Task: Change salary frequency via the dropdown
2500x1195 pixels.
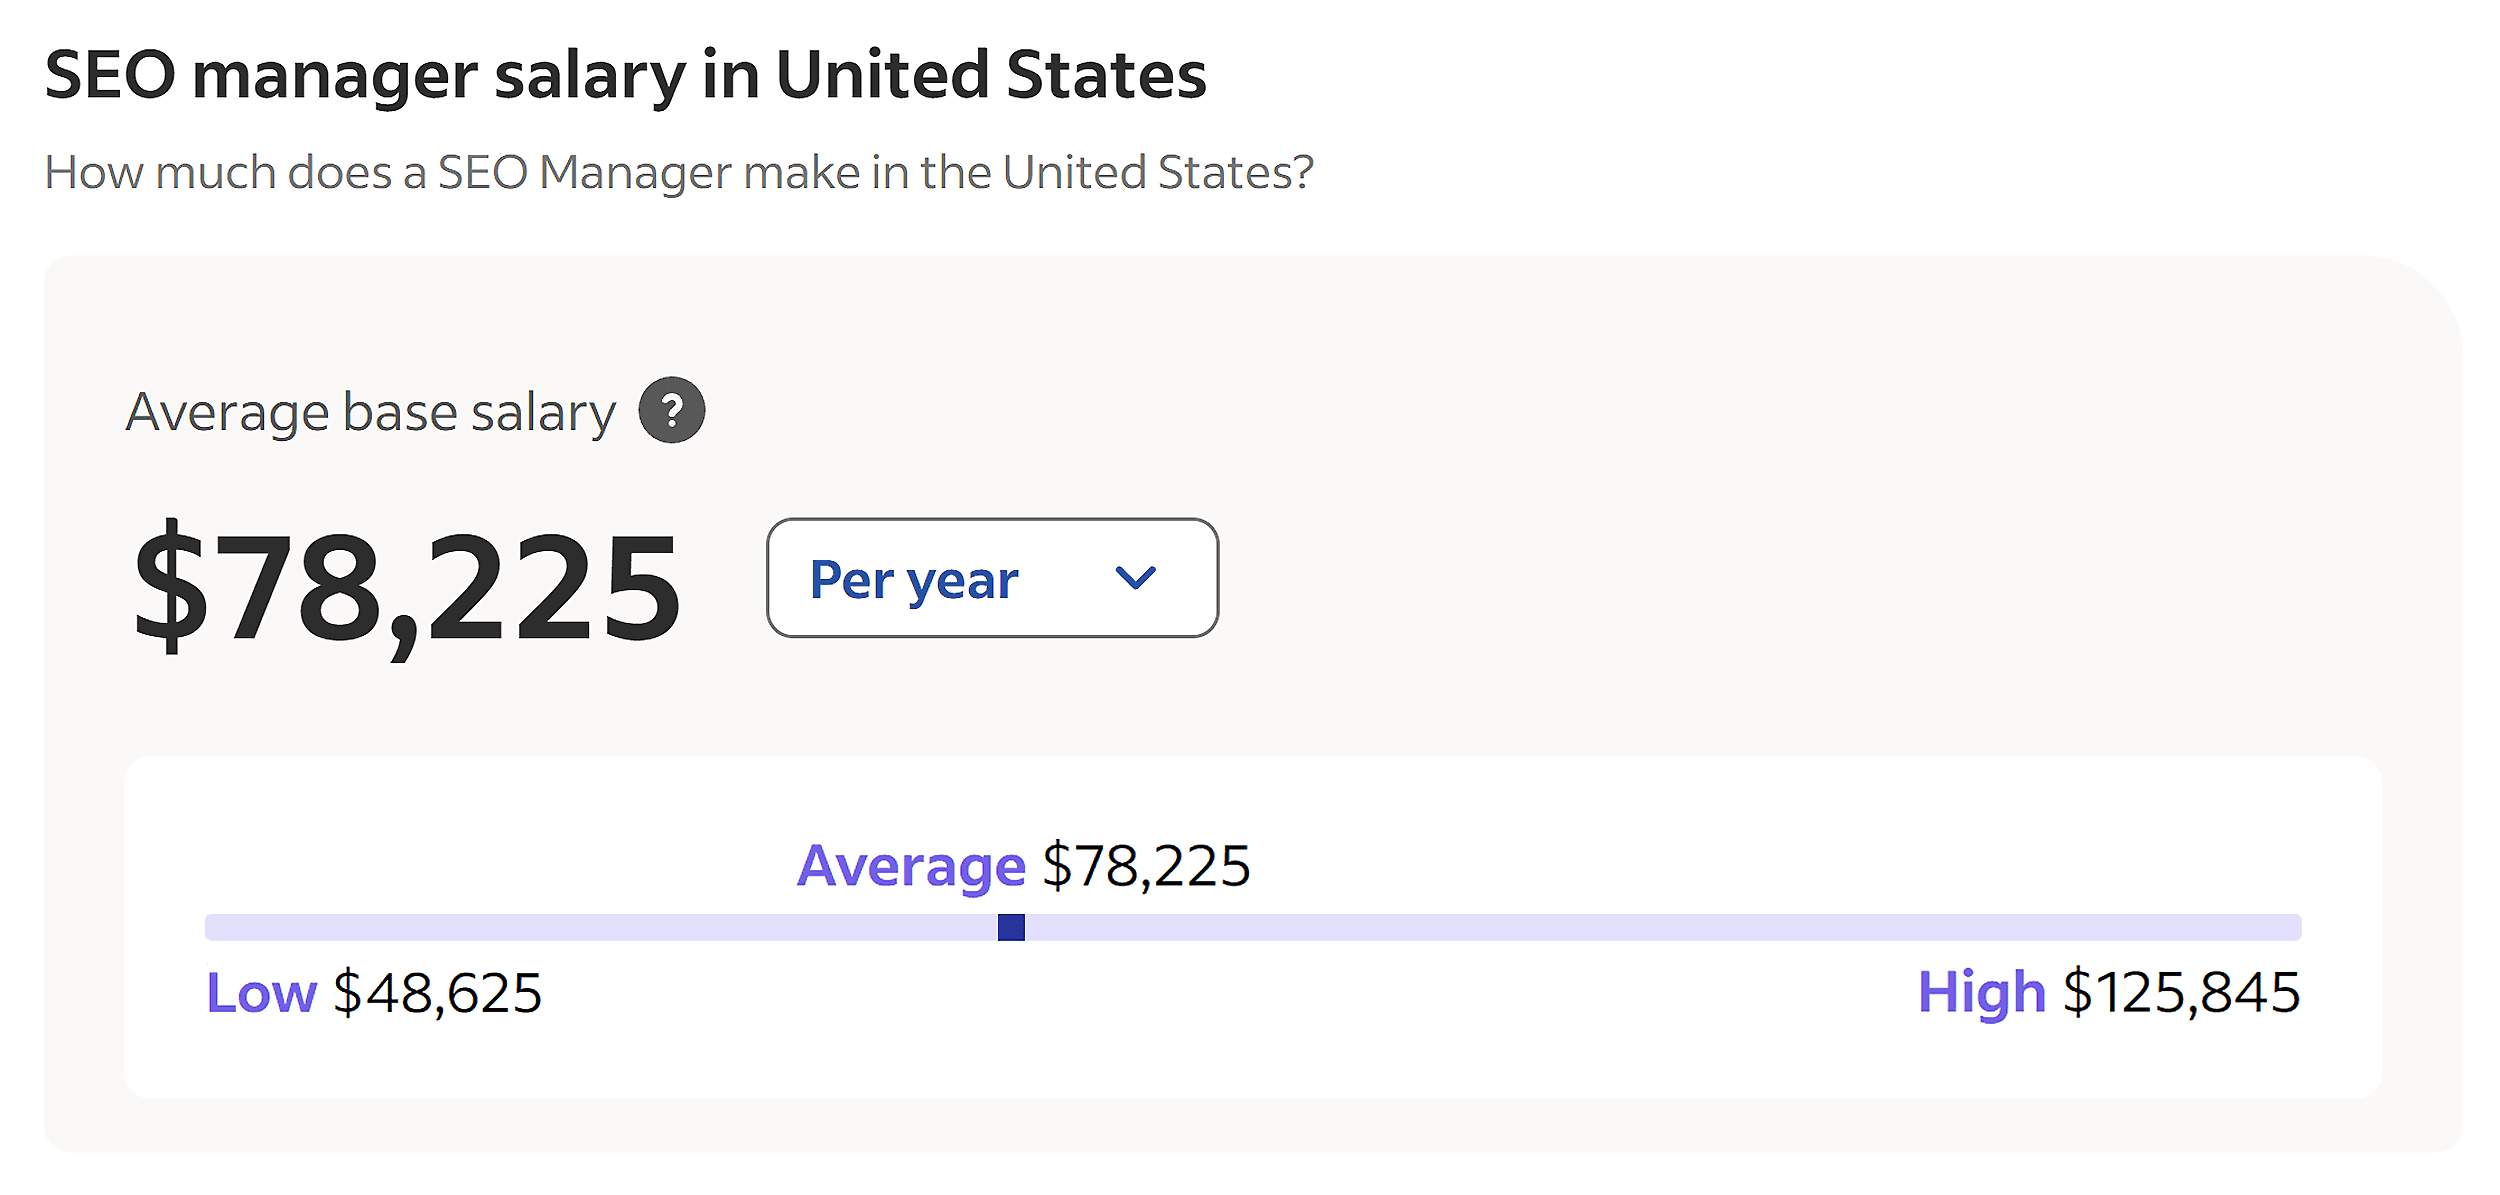Action: point(990,578)
